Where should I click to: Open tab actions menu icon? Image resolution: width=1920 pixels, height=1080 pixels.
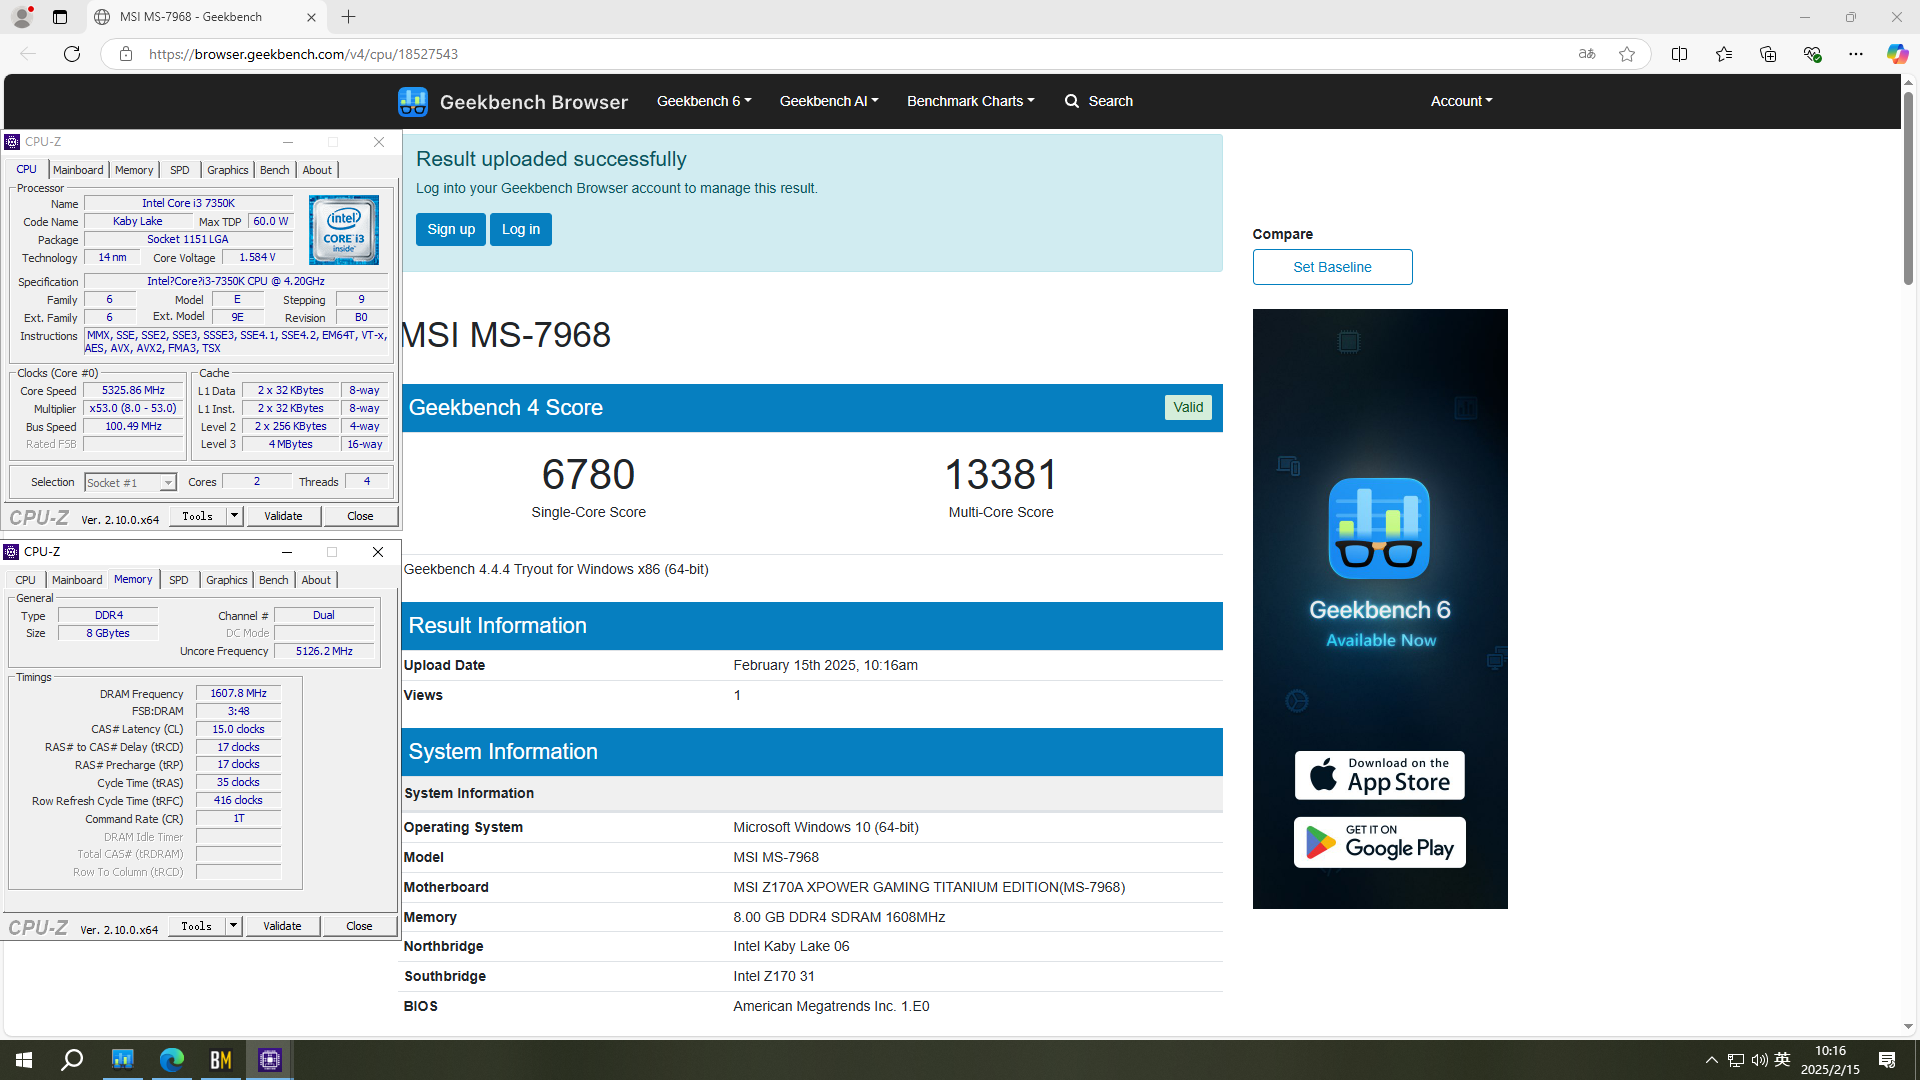60,17
